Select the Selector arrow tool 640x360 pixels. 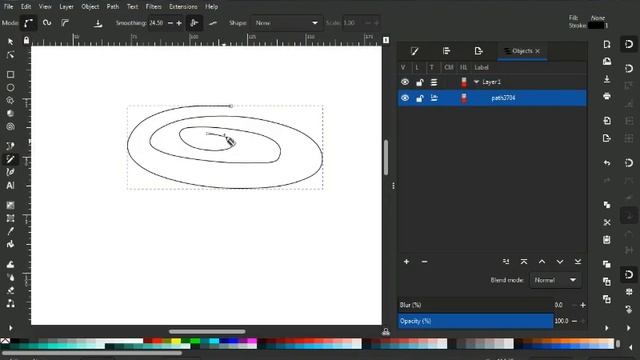coord(10,42)
